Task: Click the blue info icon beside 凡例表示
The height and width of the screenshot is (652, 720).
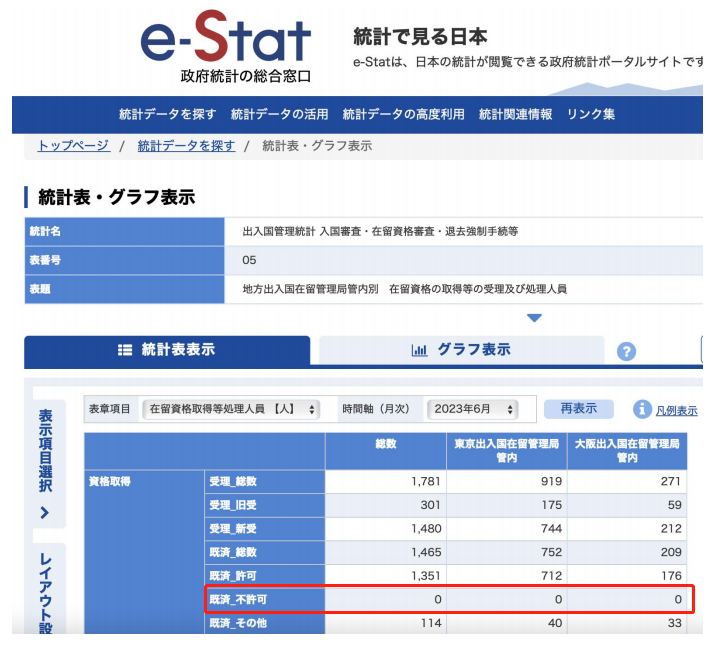Action: pos(642,409)
